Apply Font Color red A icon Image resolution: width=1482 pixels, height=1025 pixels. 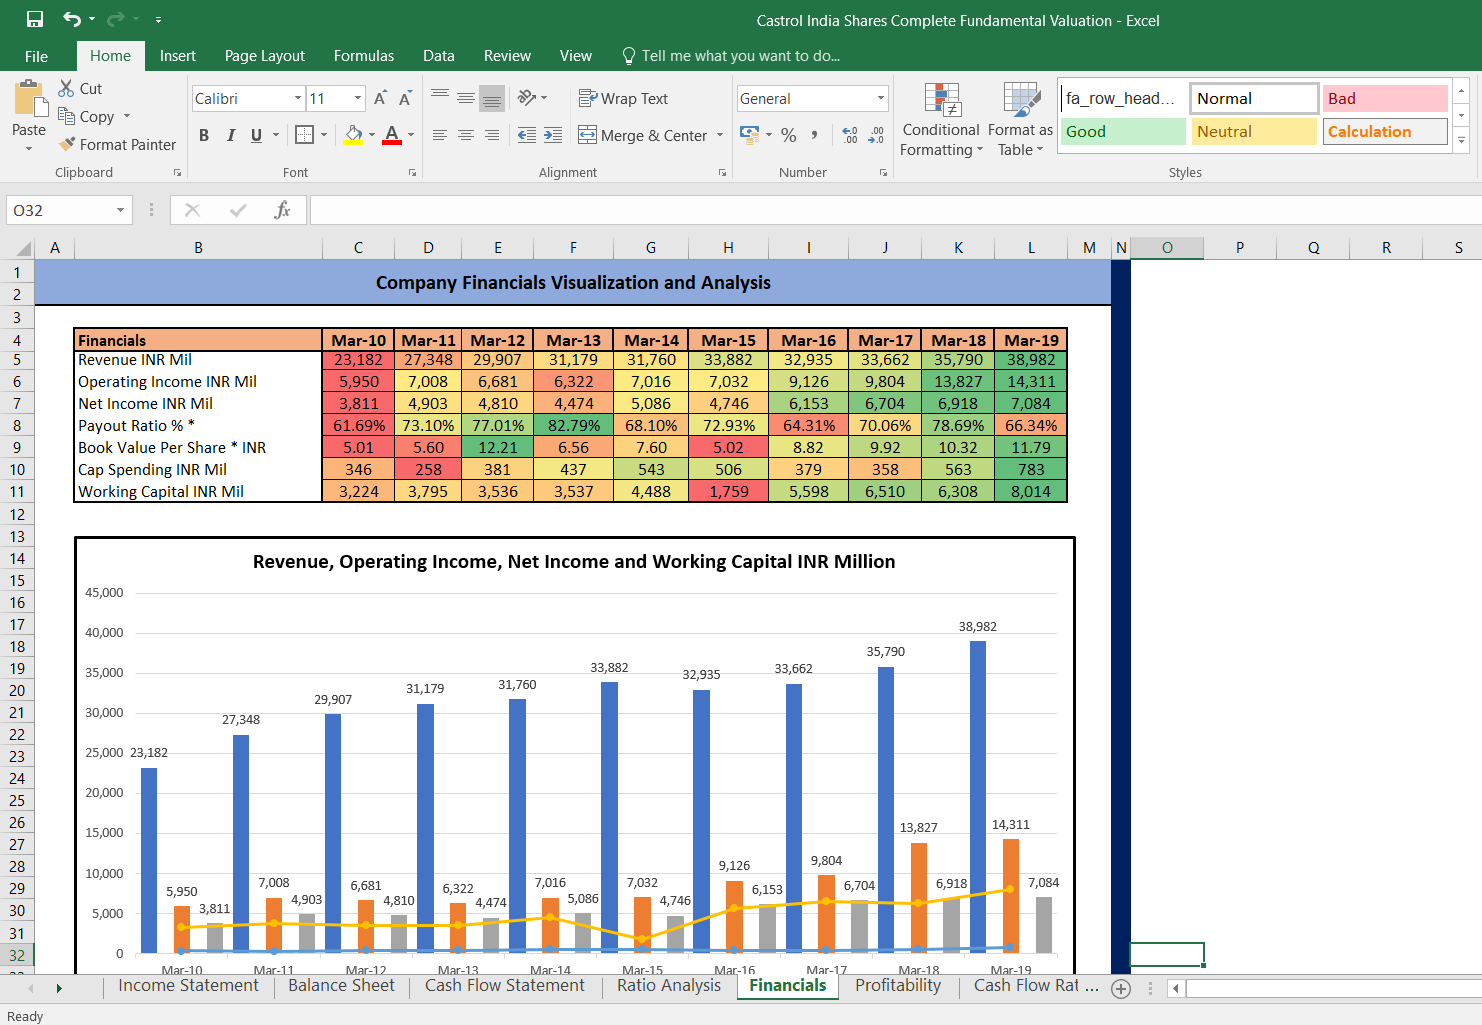tap(392, 135)
